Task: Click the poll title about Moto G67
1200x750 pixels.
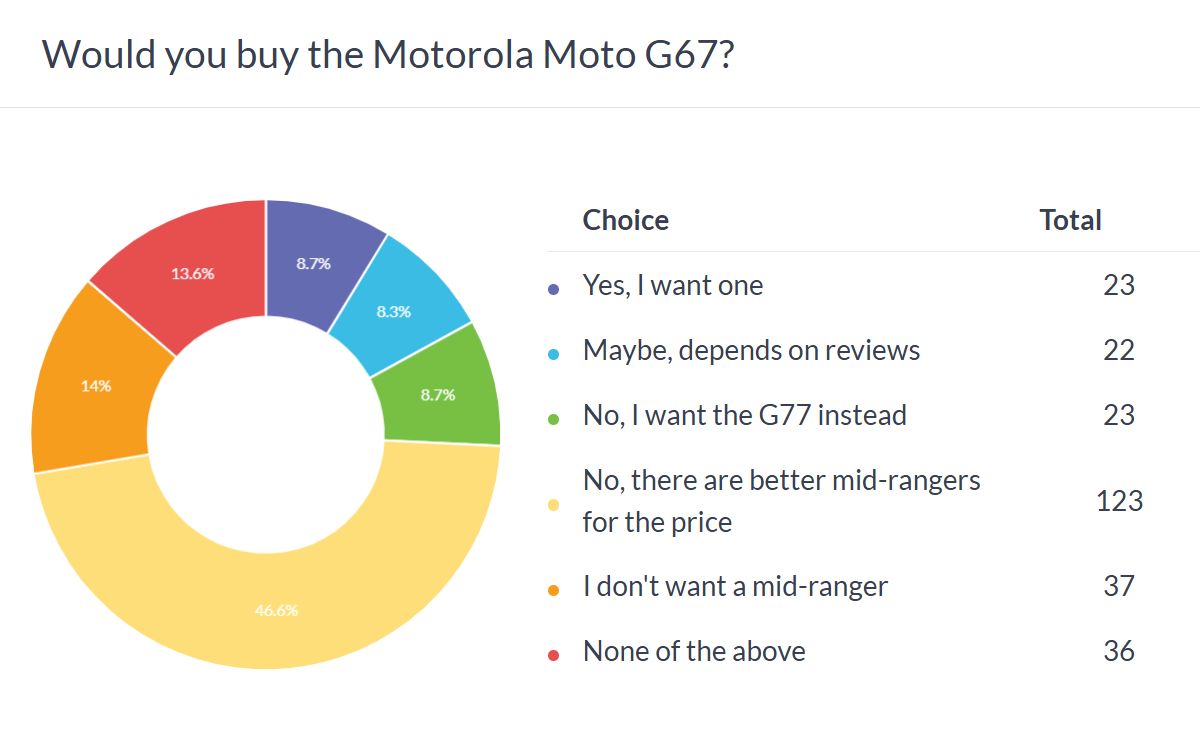Action: [390, 54]
